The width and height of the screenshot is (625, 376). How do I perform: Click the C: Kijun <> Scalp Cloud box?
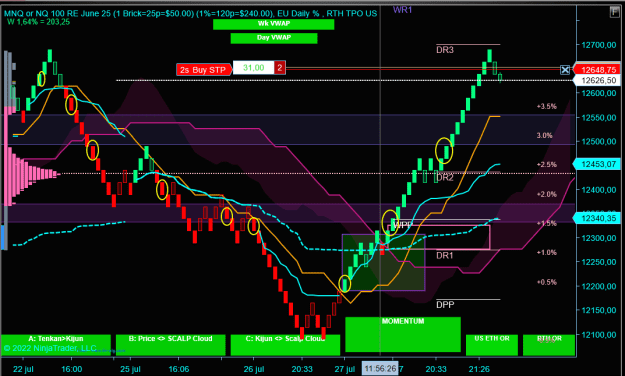(285, 345)
